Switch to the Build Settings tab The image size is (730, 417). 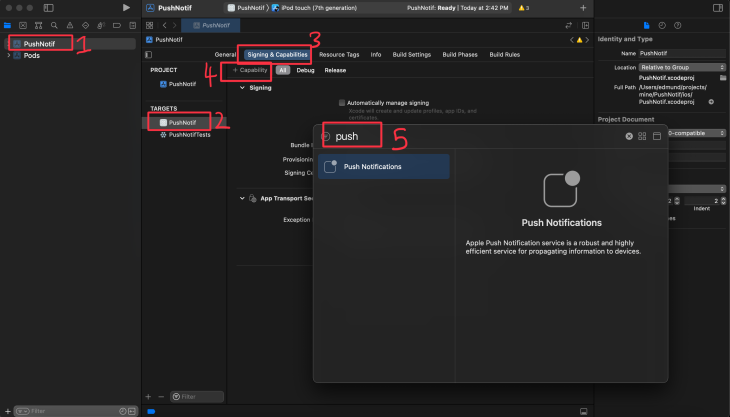click(410, 54)
